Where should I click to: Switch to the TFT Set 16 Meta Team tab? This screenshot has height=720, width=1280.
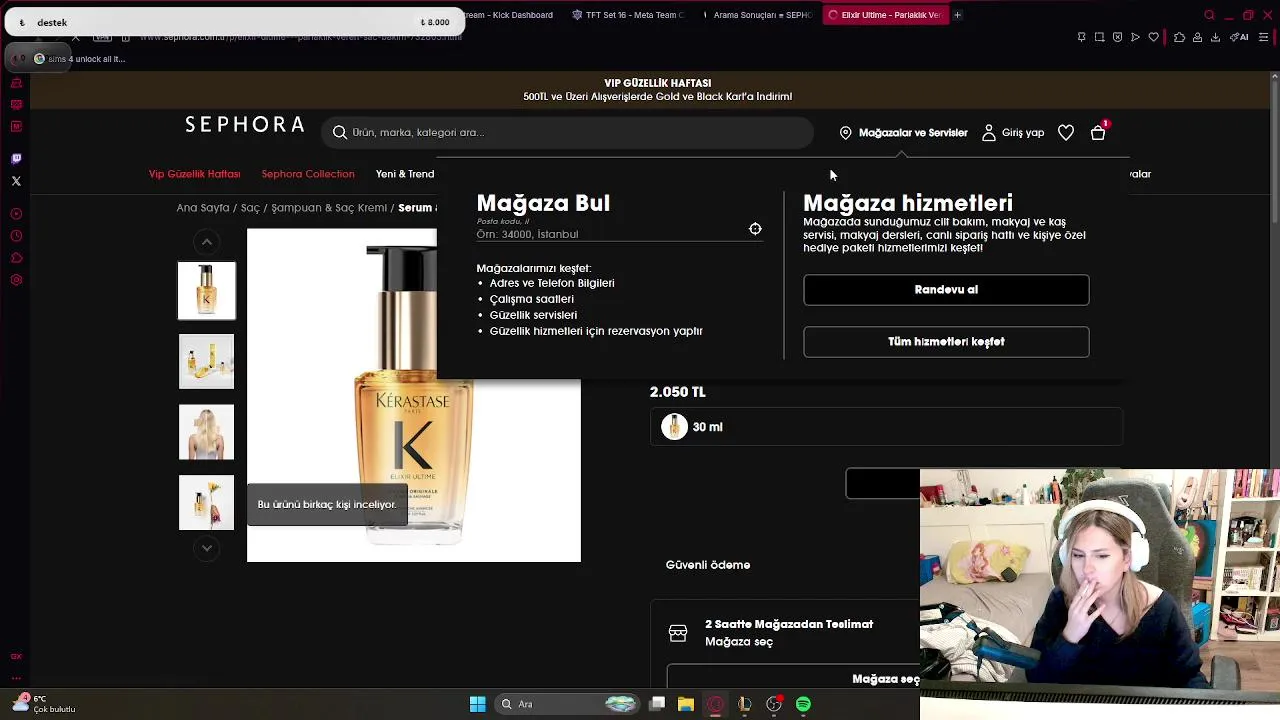pos(629,15)
